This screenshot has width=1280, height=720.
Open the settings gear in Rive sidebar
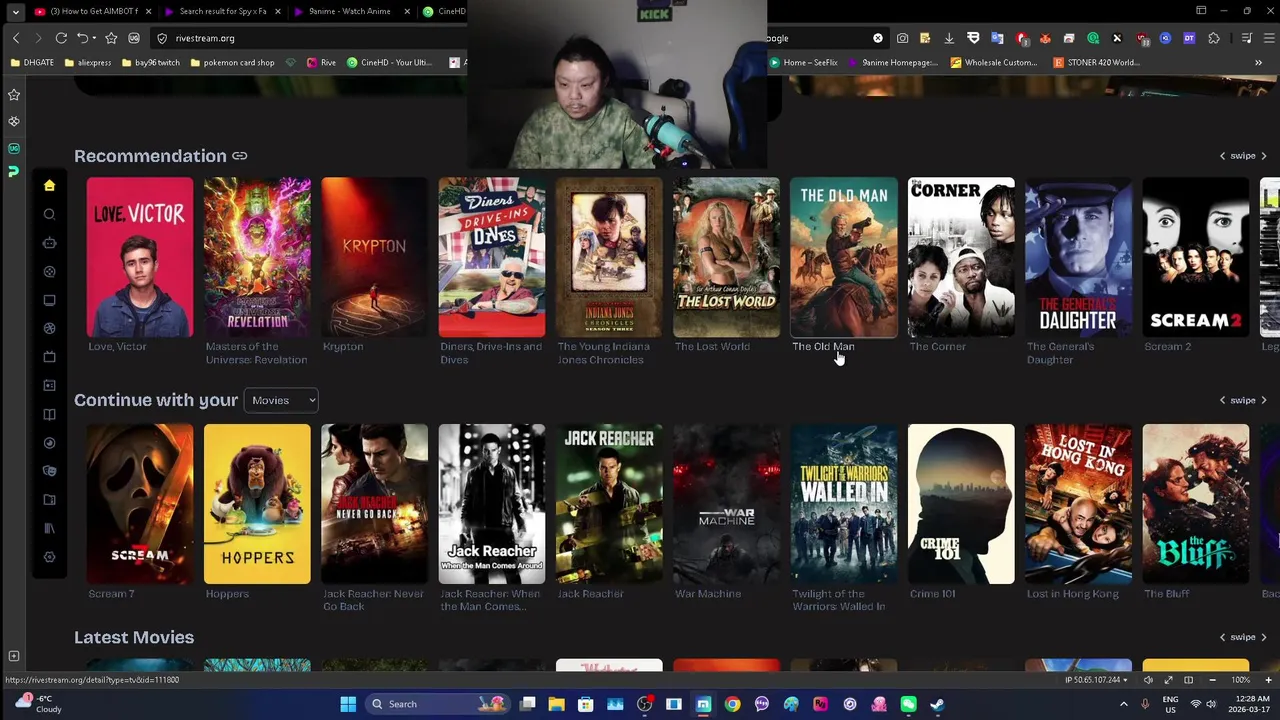[49, 557]
